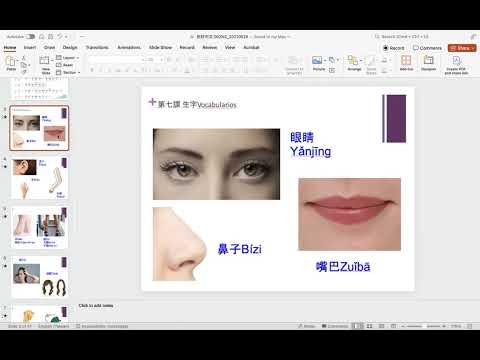Click the Save icon in title bar

click(51, 36)
